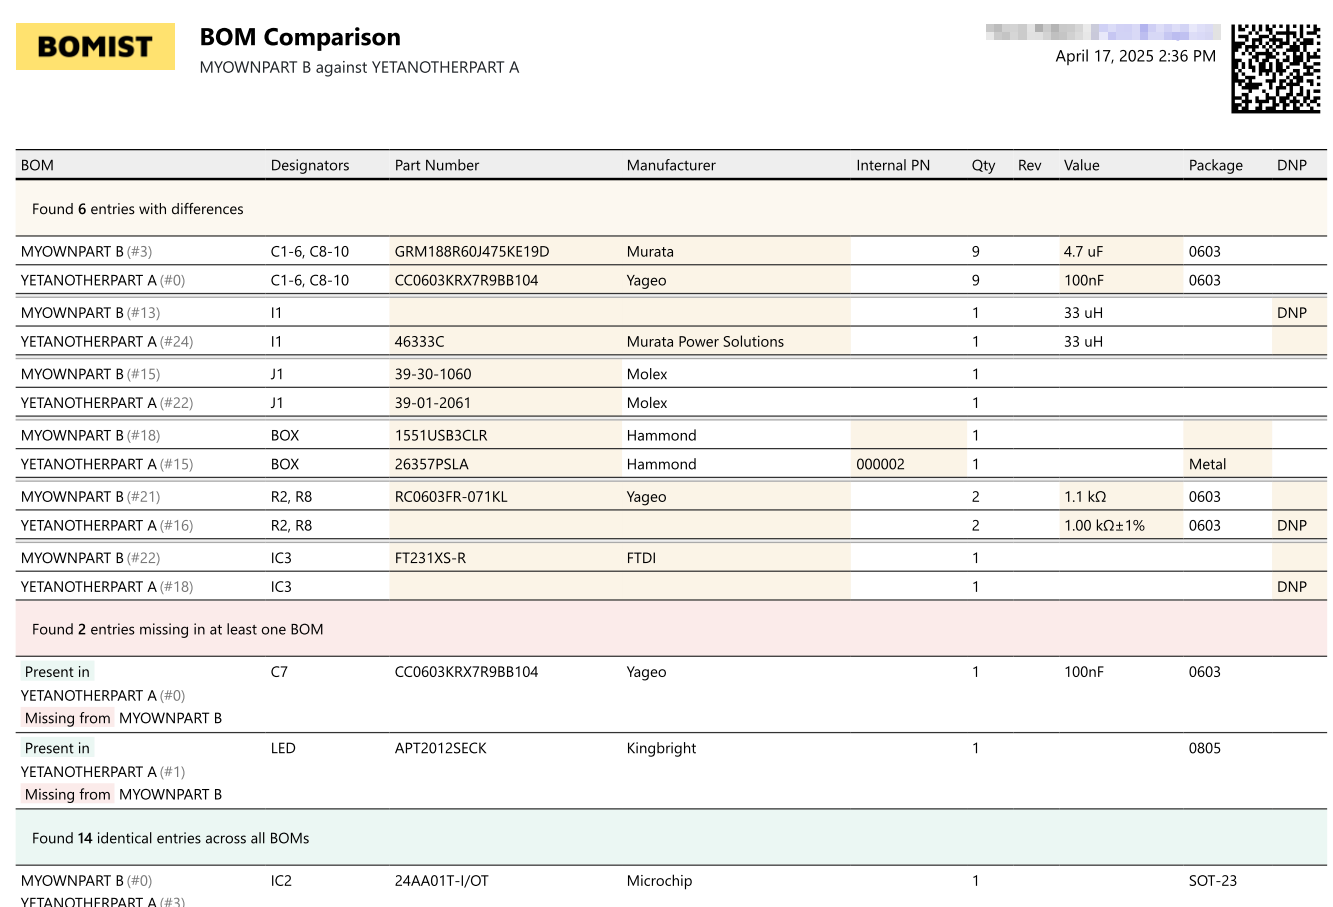Collapse the 6 entries with differences section

[x=138, y=209]
